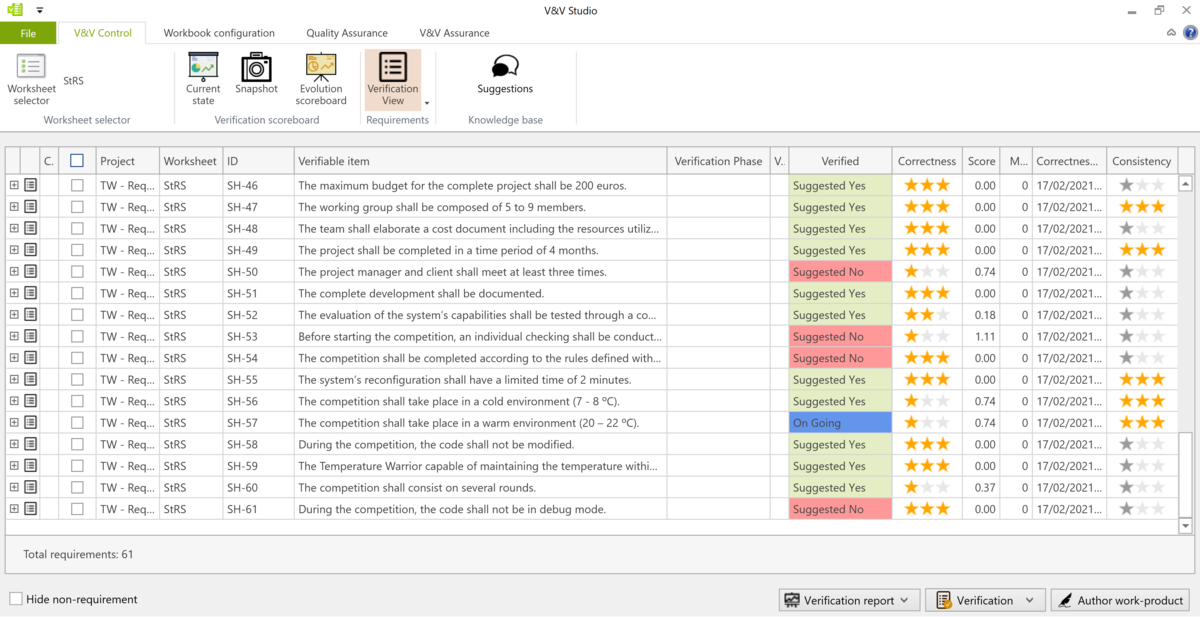Open document icon for row SH-60
Image resolution: width=1200 pixels, height=617 pixels.
(31, 487)
